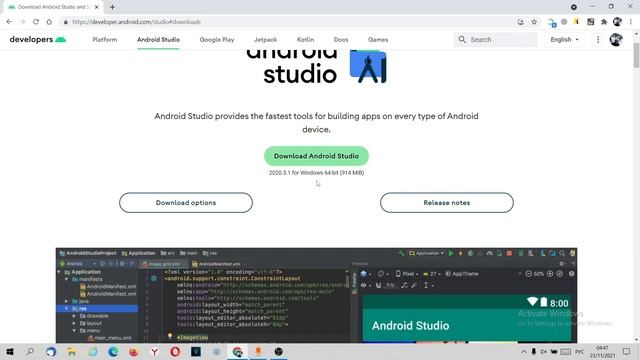The image size is (640, 360).
Task: Show hidden system tray icons
Action: pos(524,351)
